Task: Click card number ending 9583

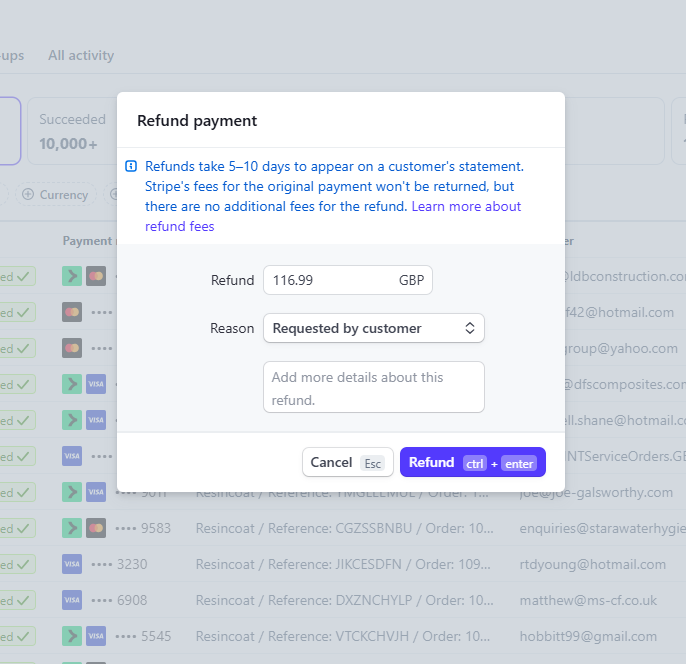Action: tap(143, 528)
